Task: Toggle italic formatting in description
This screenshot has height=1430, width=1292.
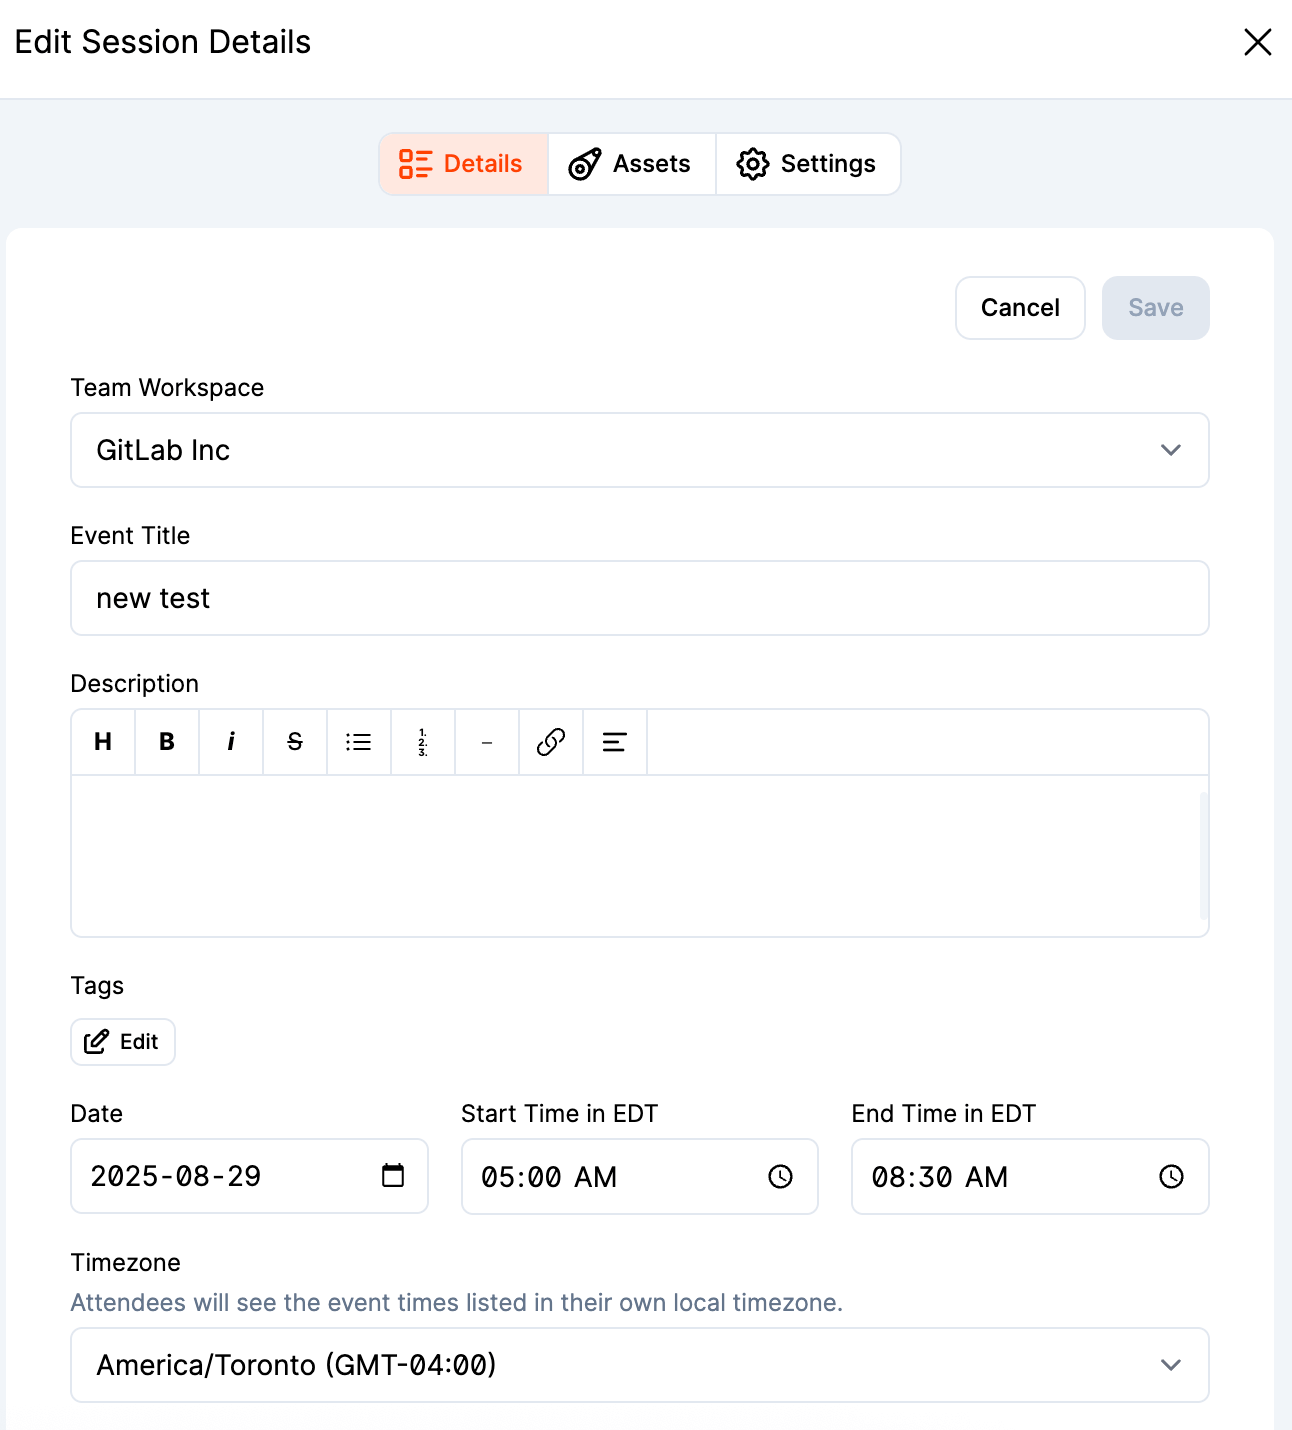Action: (231, 742)
